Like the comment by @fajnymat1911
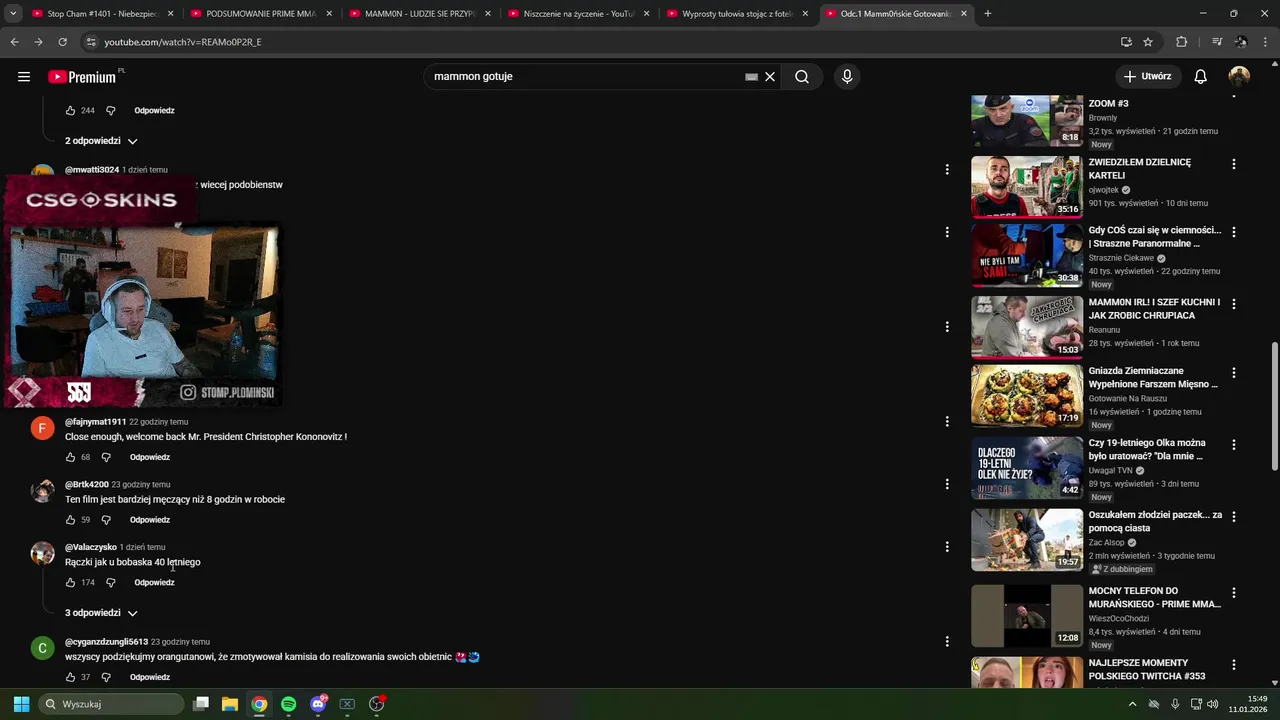Viewport: 1280px width, 720px height. click(70, 457)
